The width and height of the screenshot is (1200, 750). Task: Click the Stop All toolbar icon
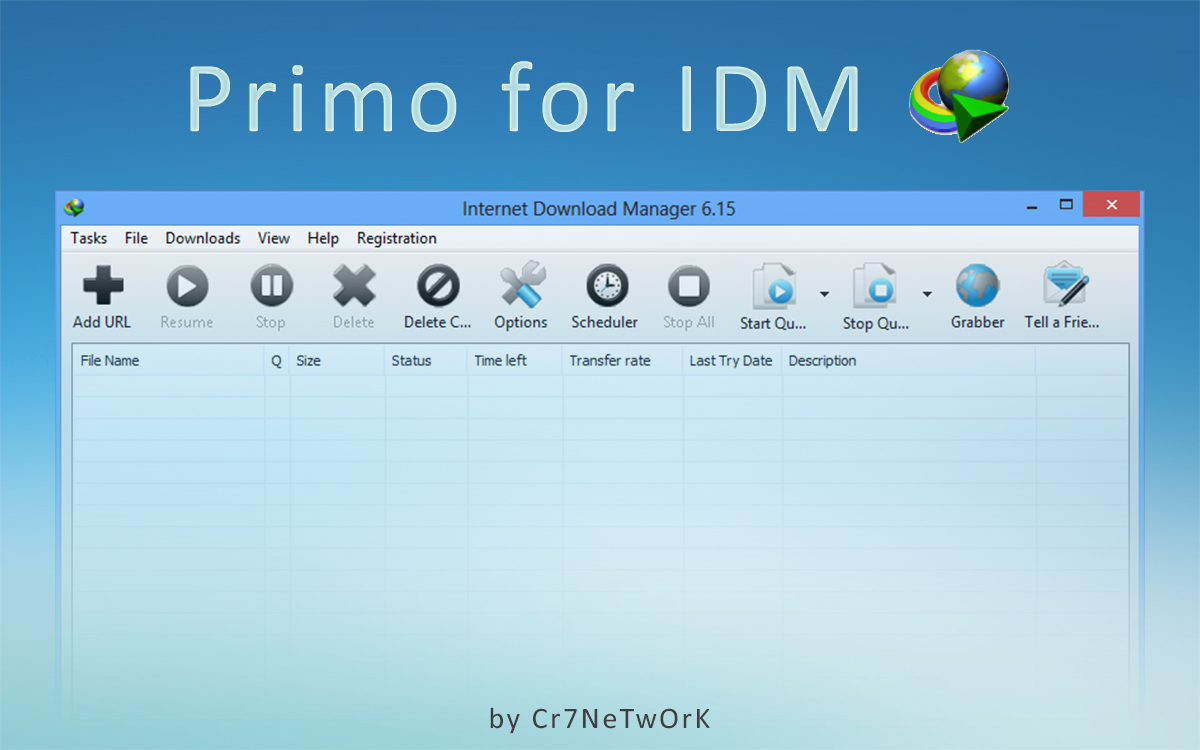click(689, 286)
